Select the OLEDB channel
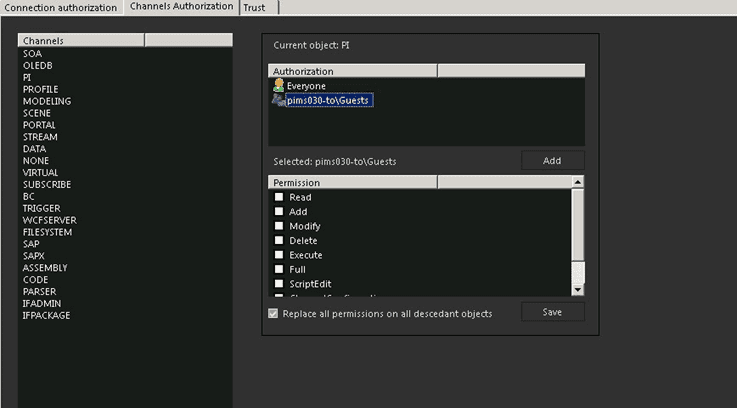 click(x=38, y=65)
